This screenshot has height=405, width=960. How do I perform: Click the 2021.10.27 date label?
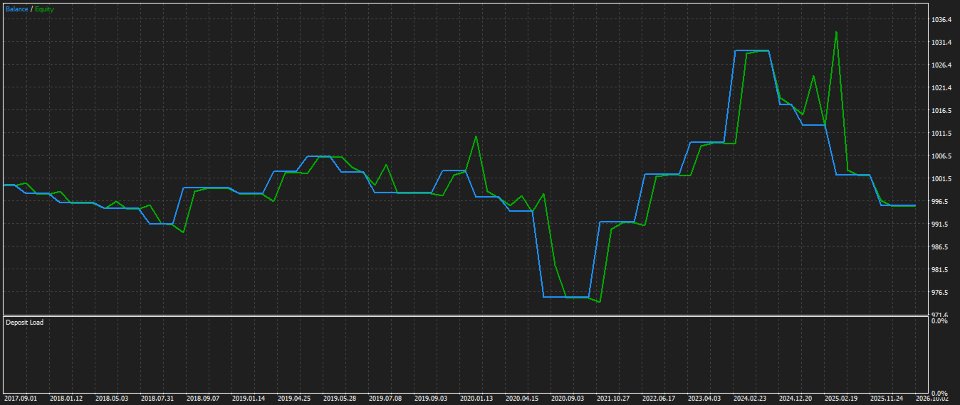pyautogui.click(x=612, y=398)
